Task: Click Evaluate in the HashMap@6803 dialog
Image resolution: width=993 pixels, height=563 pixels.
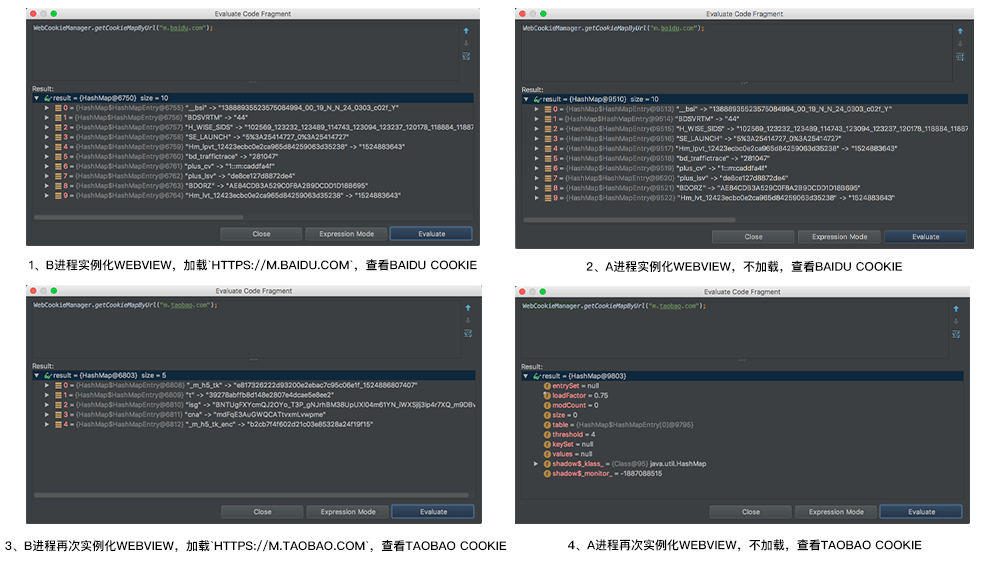Action: coord(433,512)
